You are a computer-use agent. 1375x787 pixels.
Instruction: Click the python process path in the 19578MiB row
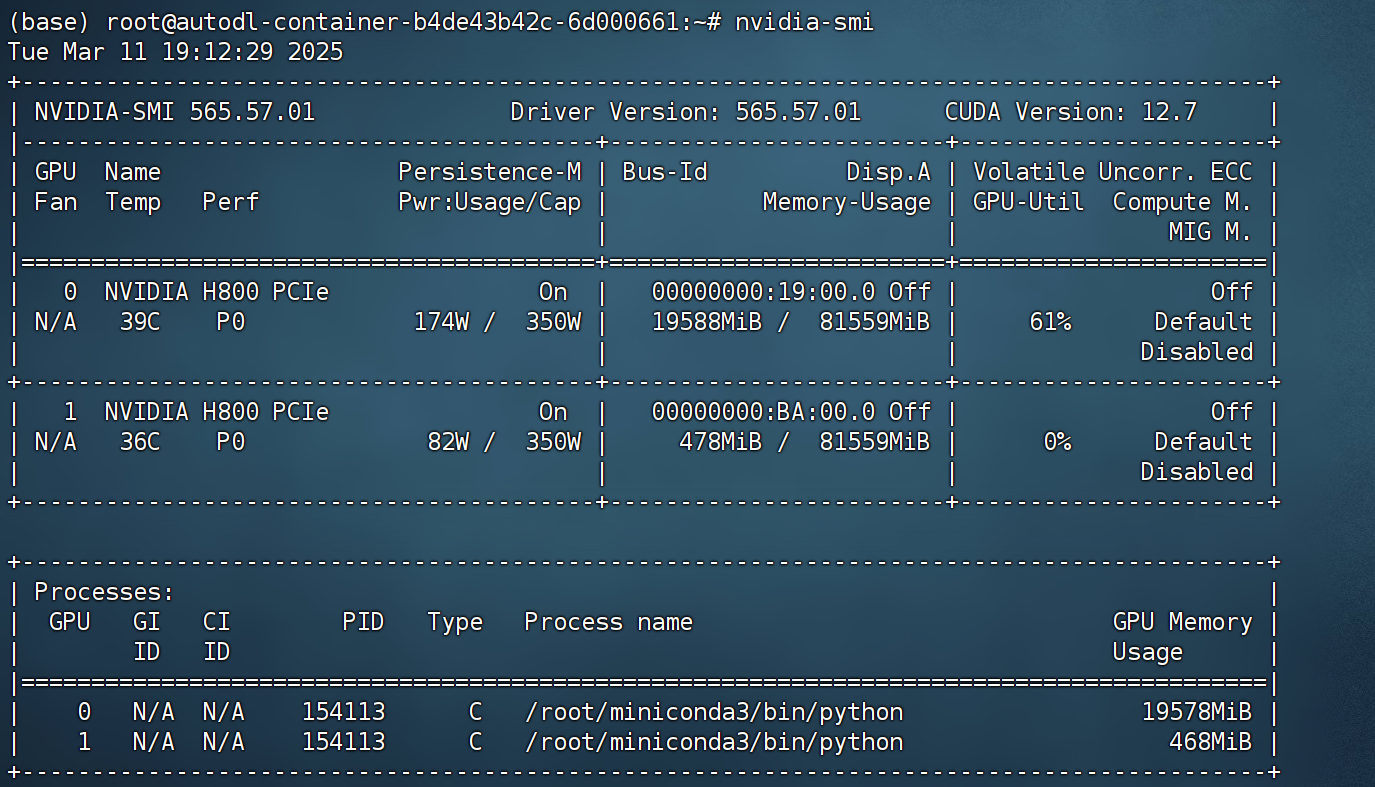[x=714, y=712]
